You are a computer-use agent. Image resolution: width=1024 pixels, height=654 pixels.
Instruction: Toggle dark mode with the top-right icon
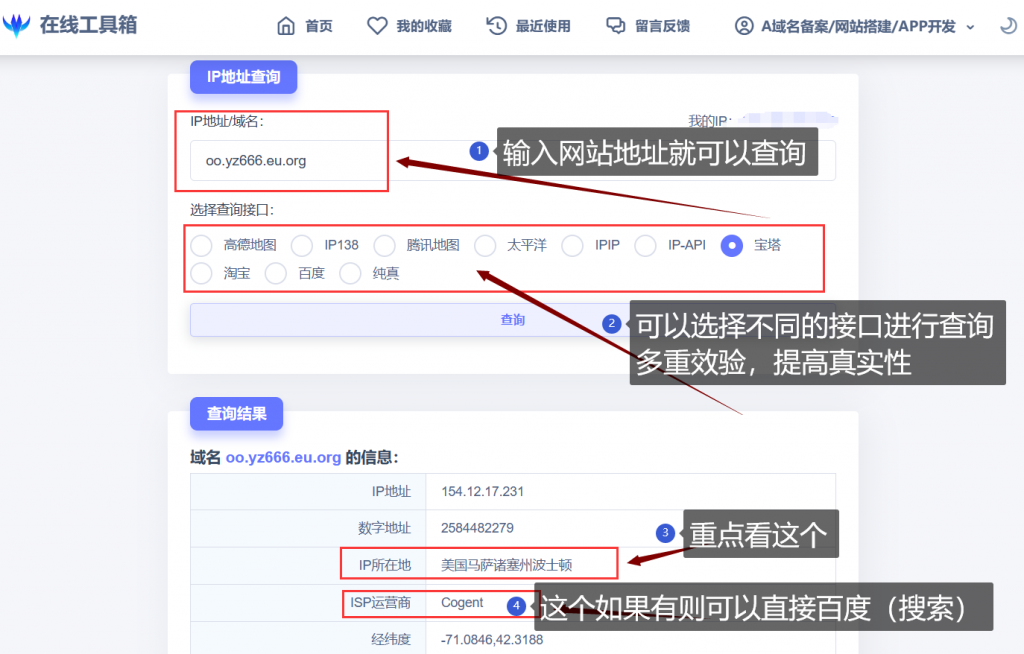(x=1010, y=27)
